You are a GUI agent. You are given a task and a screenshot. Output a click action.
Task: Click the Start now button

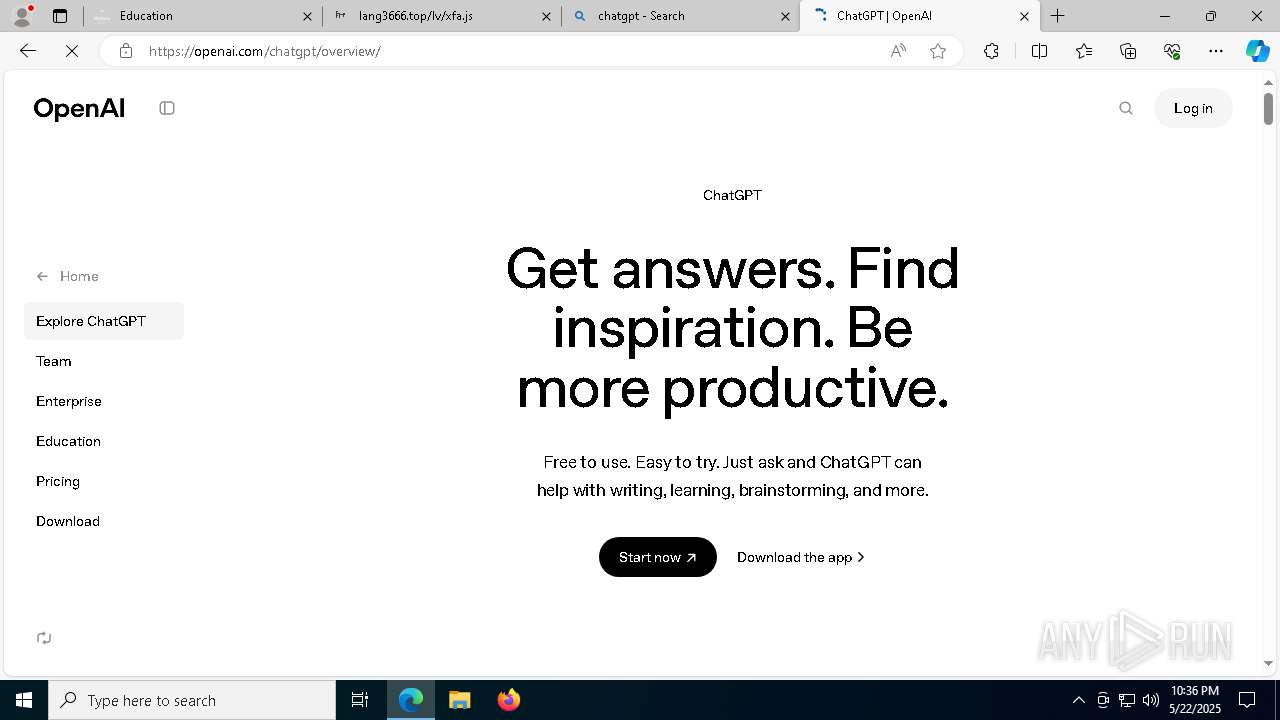pos(658,557)
